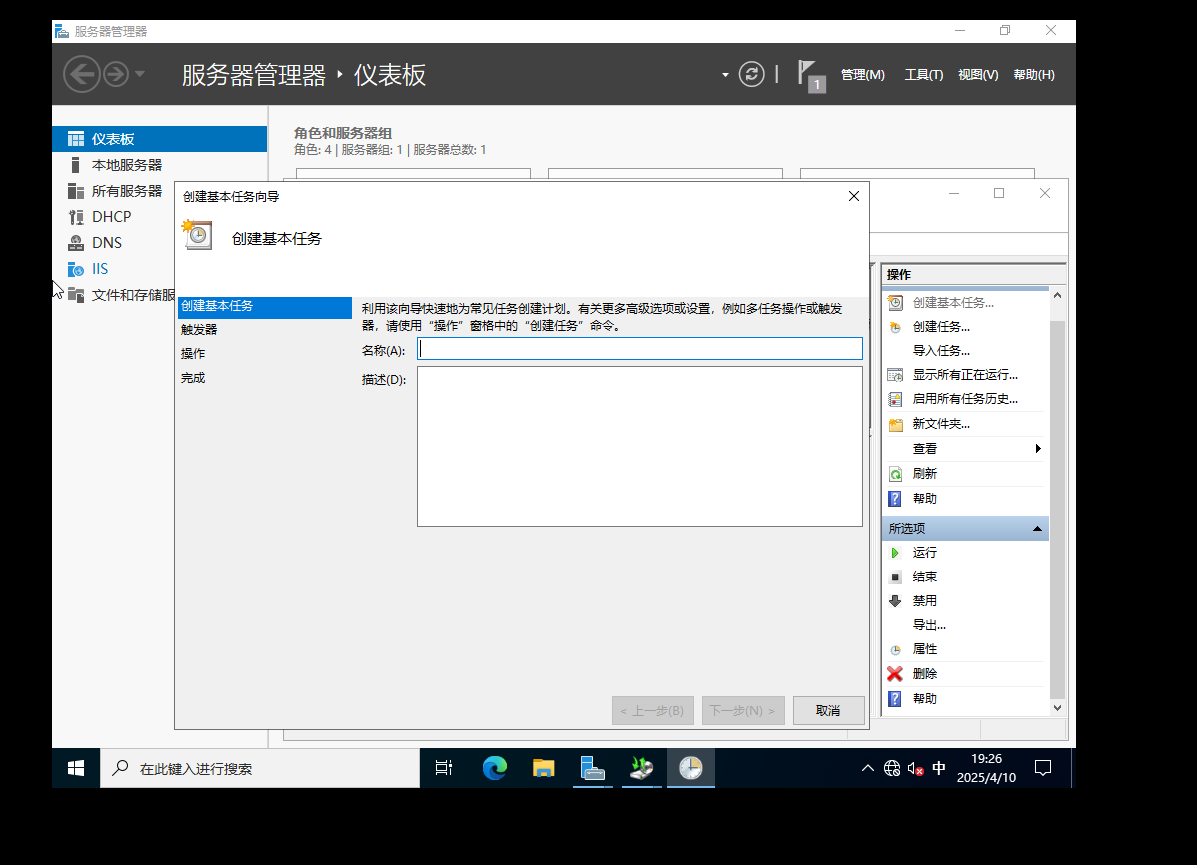Select the 操作 wizard step
Screen dimensions: 1197x865
193,354
